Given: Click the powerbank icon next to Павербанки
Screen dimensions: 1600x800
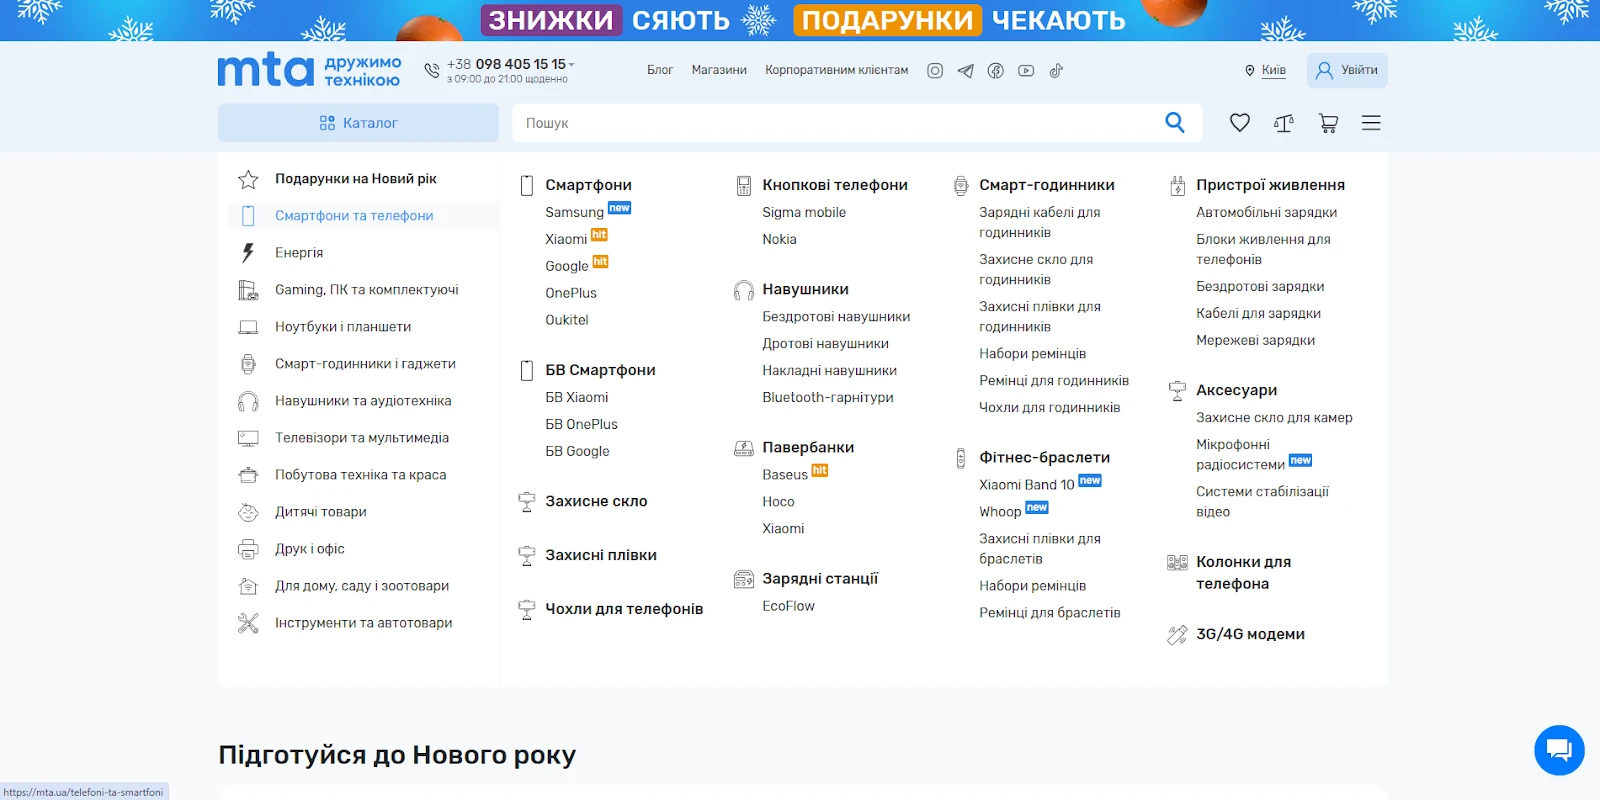Looking at the screenshot, I should (744, 448).
